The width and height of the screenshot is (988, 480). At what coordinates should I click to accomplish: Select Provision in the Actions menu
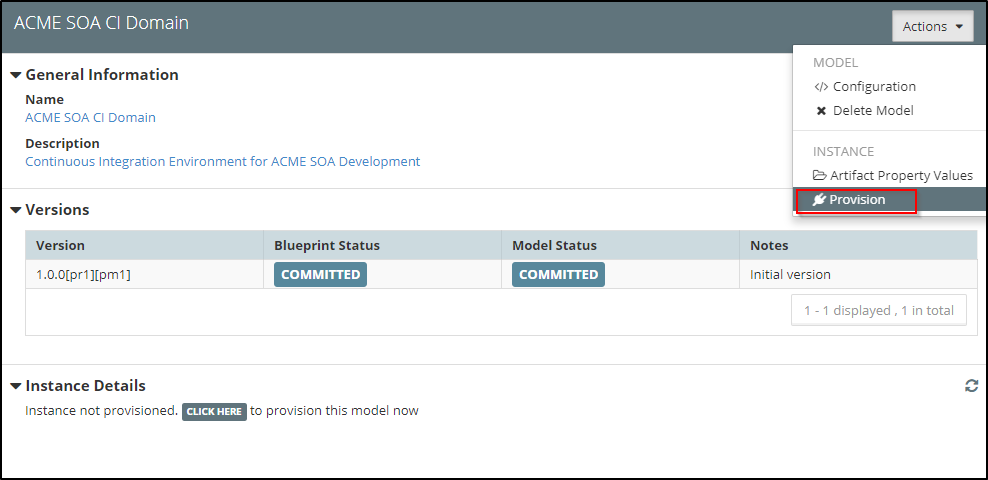tap(856, 200)
